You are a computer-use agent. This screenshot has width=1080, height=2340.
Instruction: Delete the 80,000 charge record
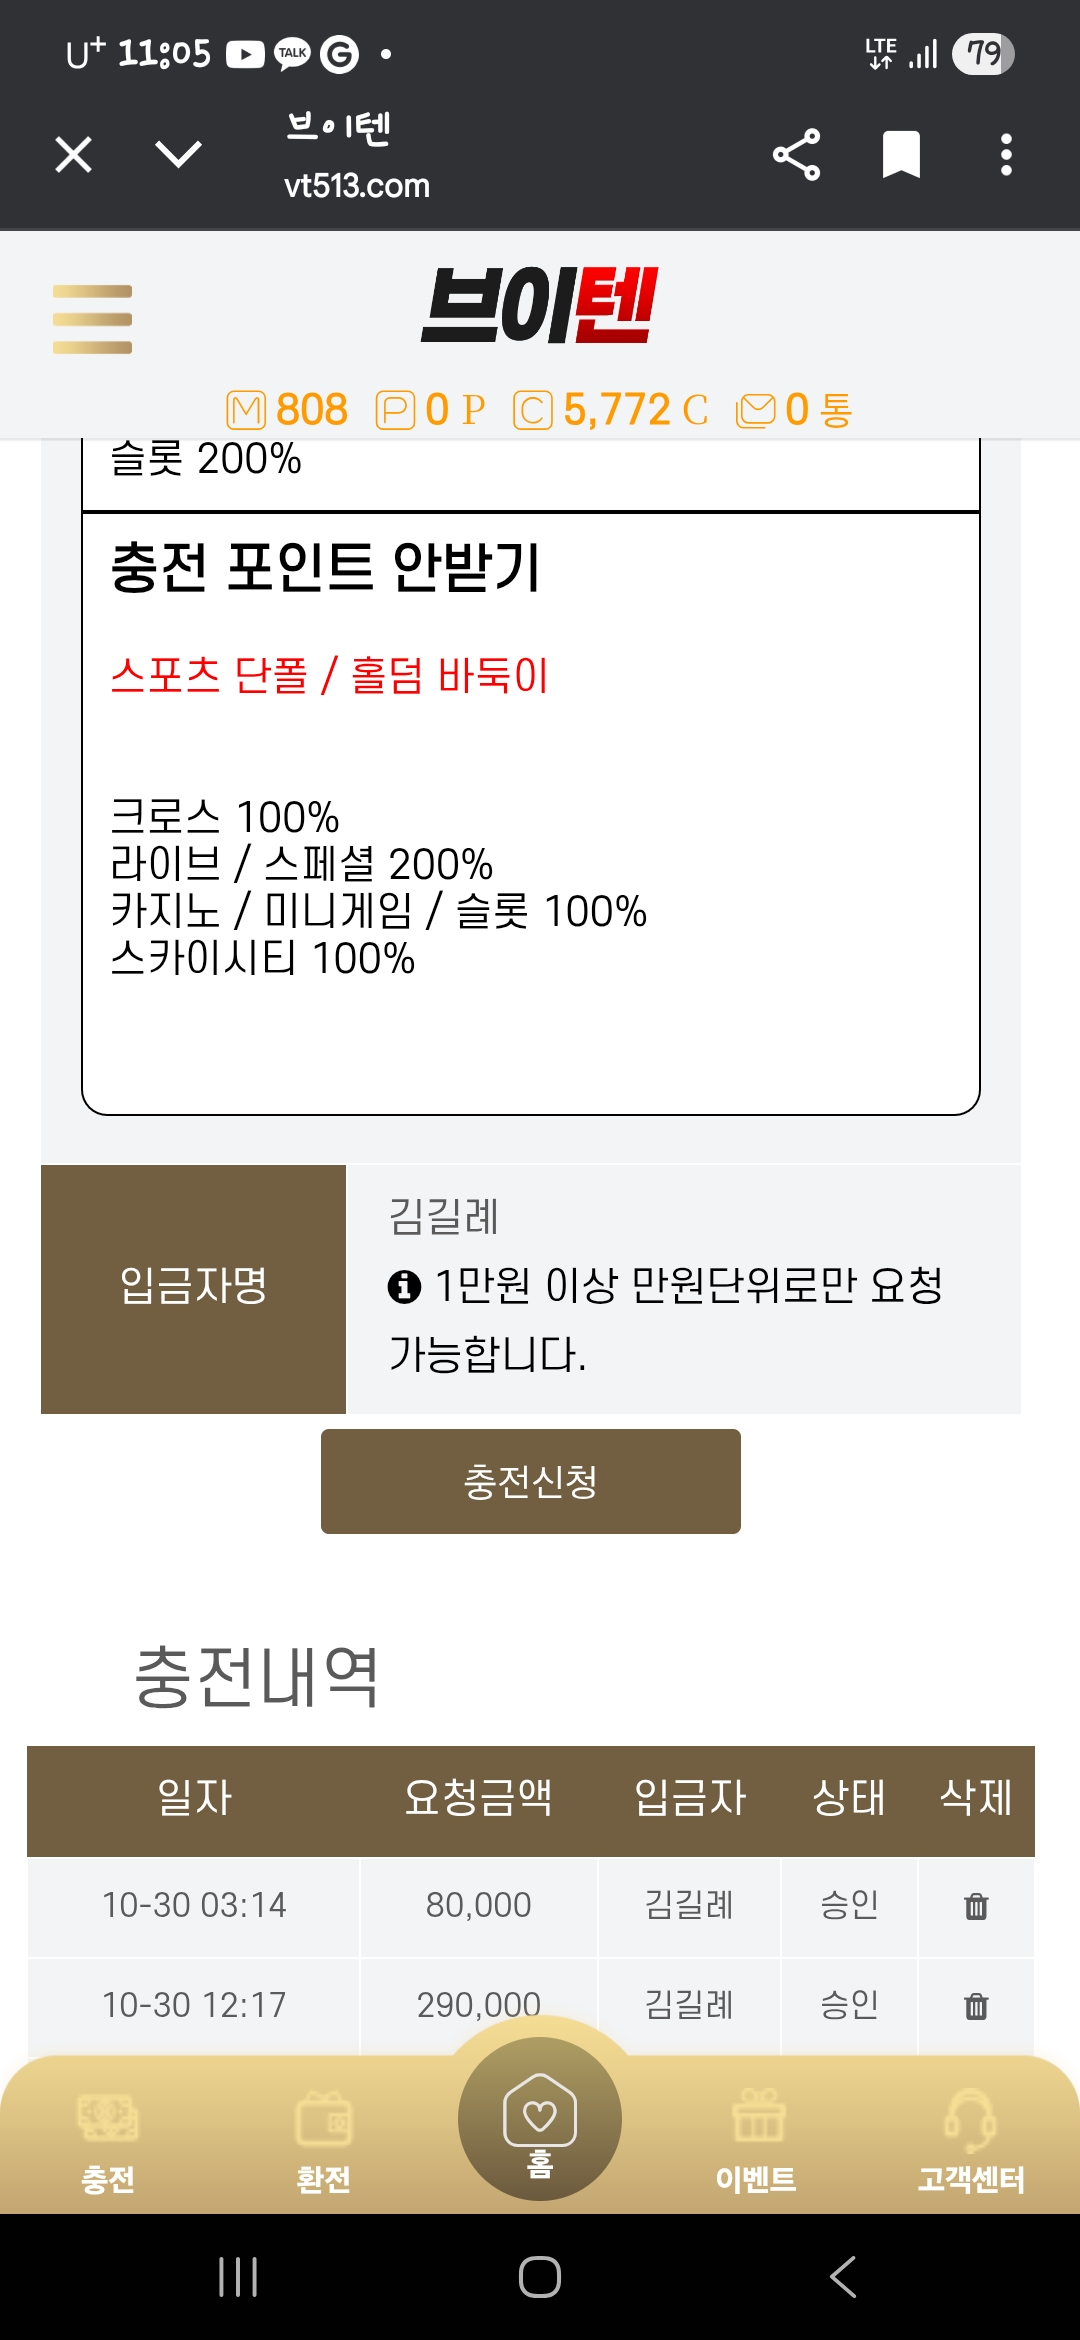(976, 1906)
